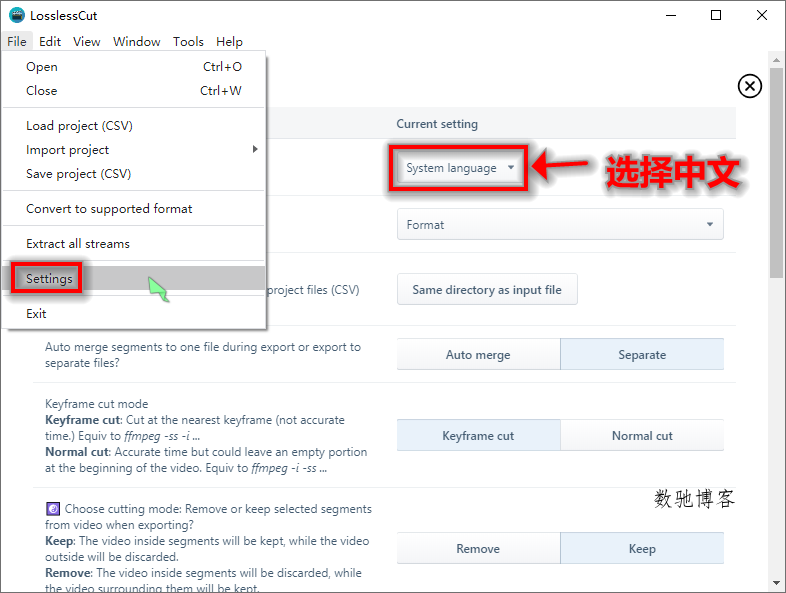Click the scrollbar down arrow

coord(776,583)
